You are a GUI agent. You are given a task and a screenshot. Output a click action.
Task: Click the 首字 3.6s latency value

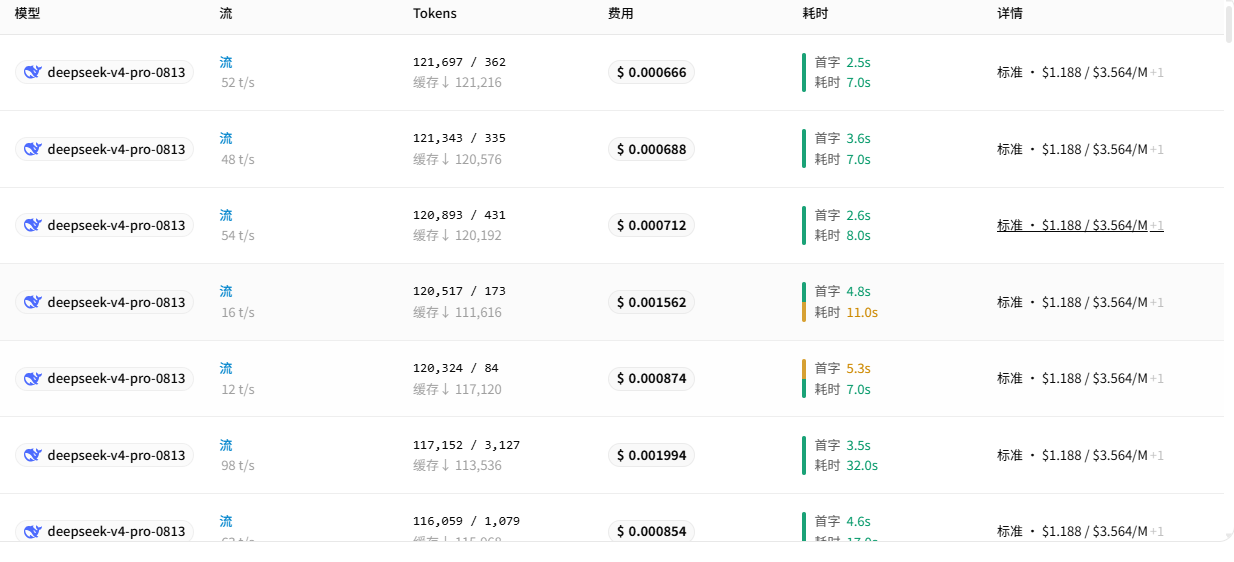coord(842,138)
